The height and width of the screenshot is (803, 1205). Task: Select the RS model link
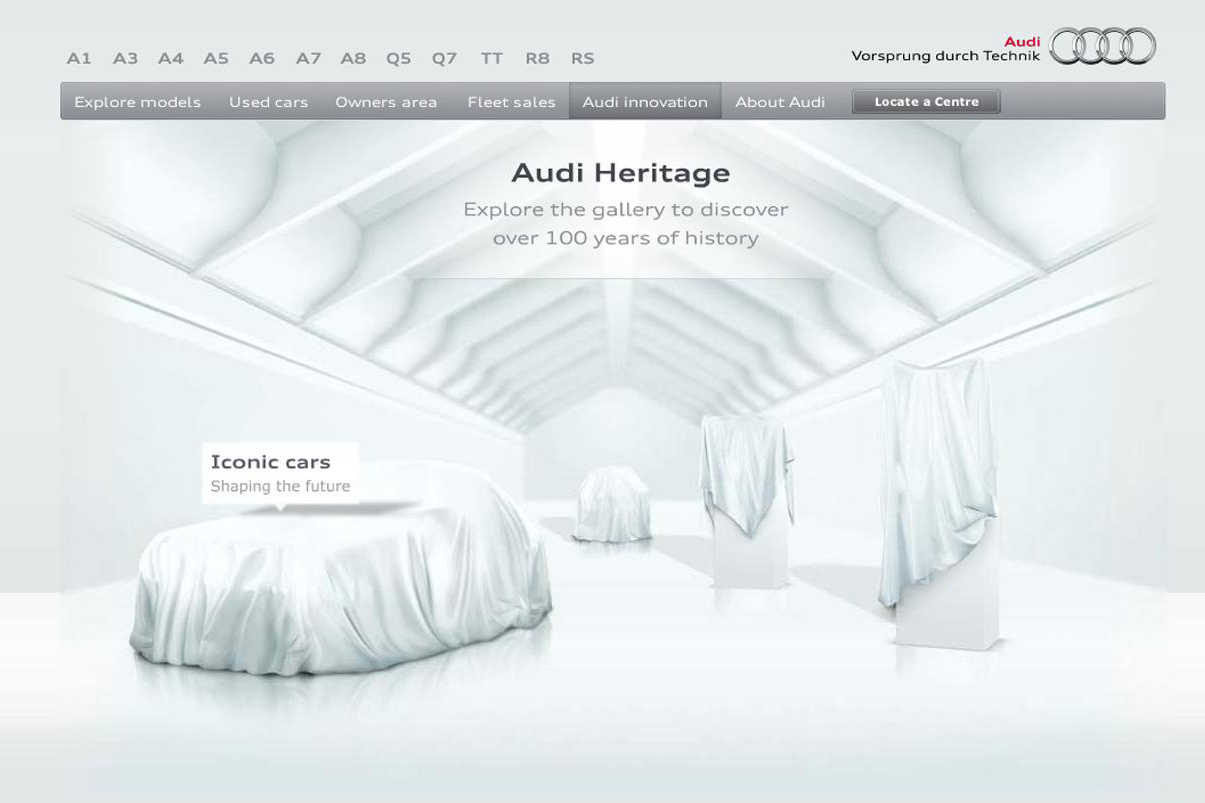coord(582,58)
